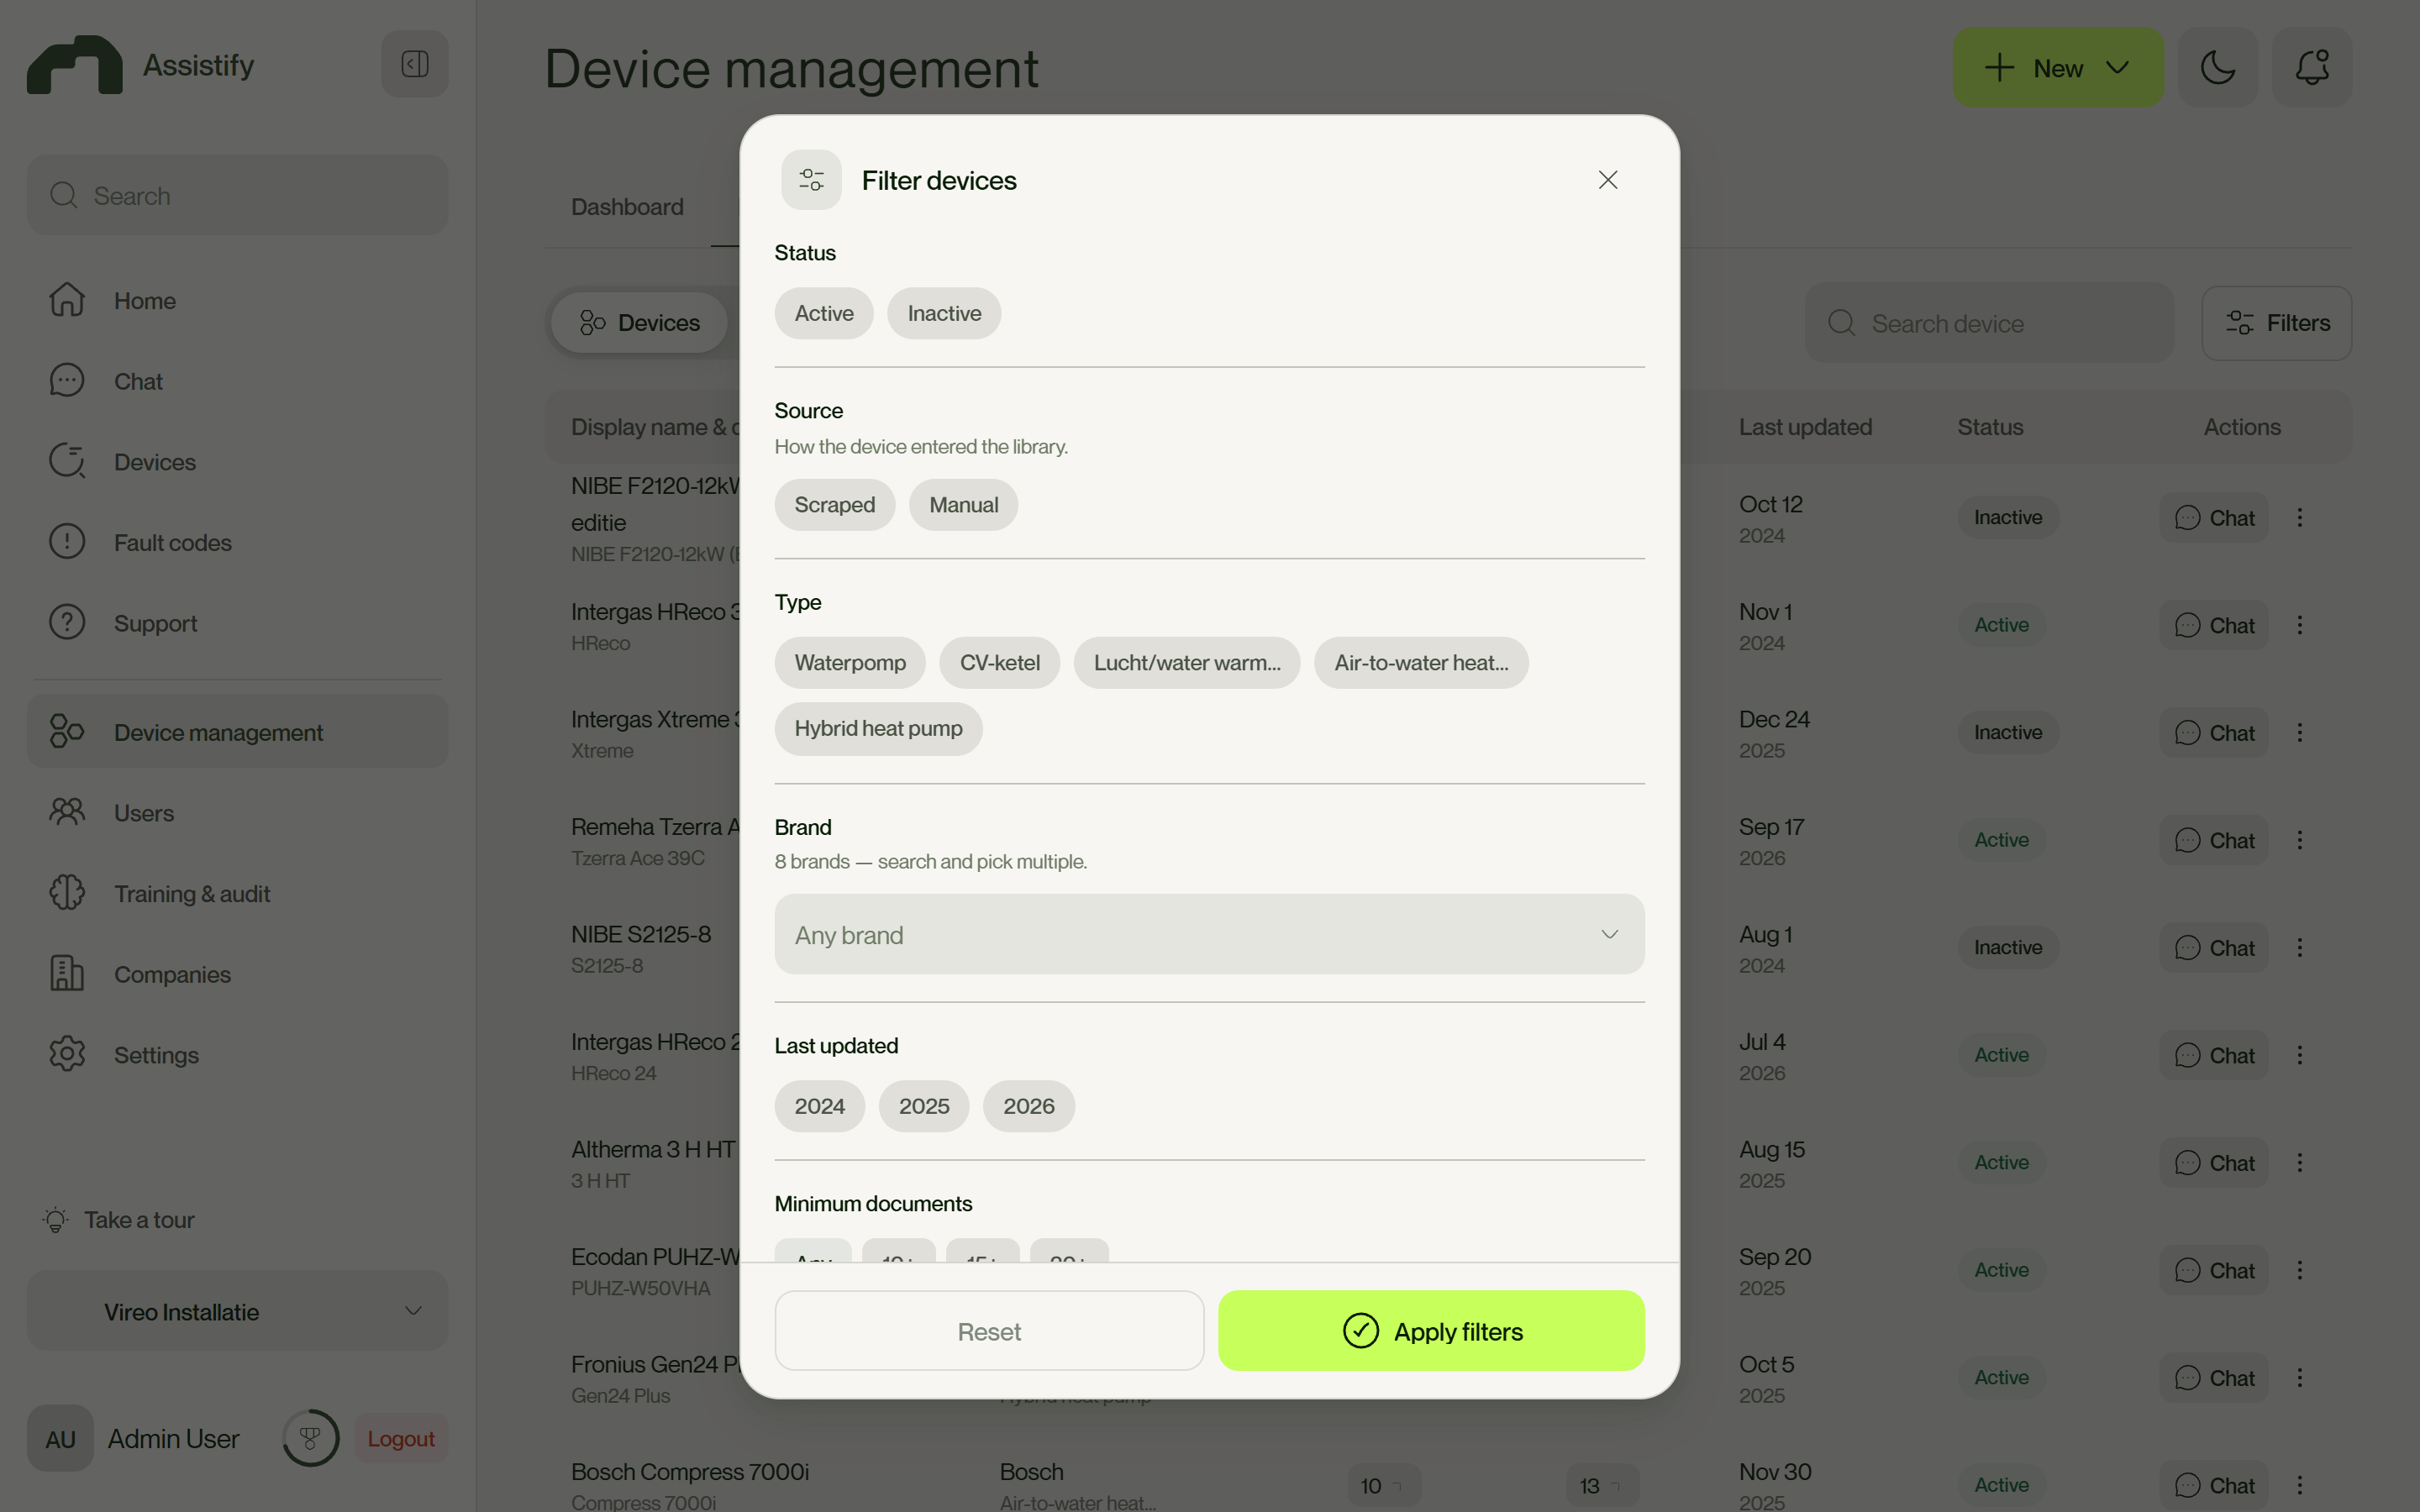The width and height of the screenshot is (2420, 1512).
Task: Switch to Dashboard tab
Action: point(627,207)
